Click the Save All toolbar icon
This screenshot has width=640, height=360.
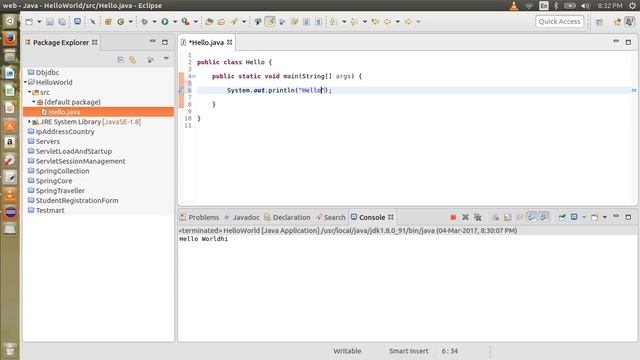pos(62,22)
